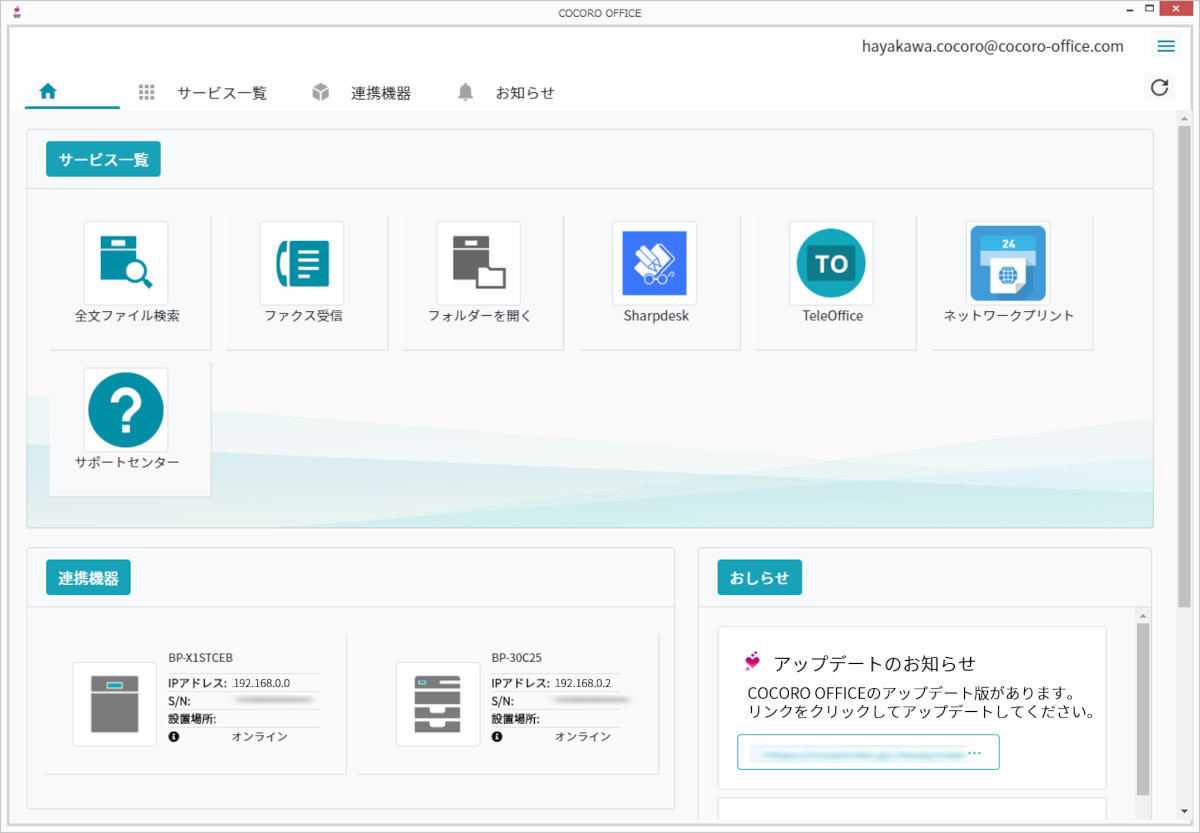Click the アップデートのお知らせ heading
The image size is (1200, 833).
pyautogui.click(x=874, y=663)
